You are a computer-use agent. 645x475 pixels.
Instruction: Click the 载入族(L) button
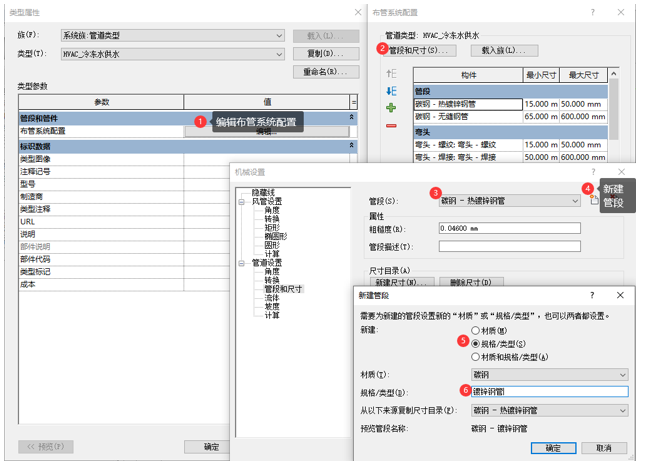point(504,50)
